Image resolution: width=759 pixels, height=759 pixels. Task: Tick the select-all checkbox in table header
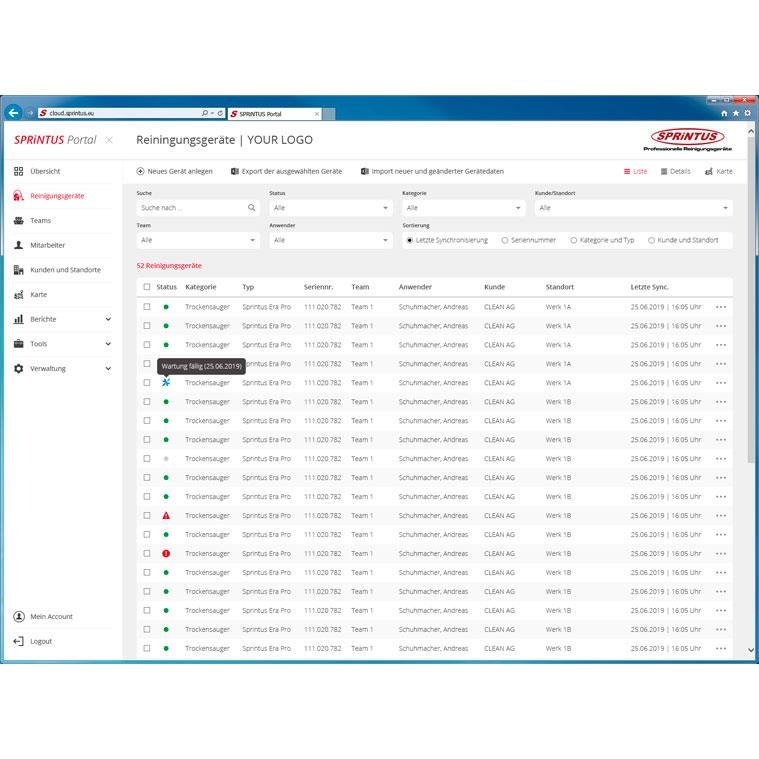point(147,287)
